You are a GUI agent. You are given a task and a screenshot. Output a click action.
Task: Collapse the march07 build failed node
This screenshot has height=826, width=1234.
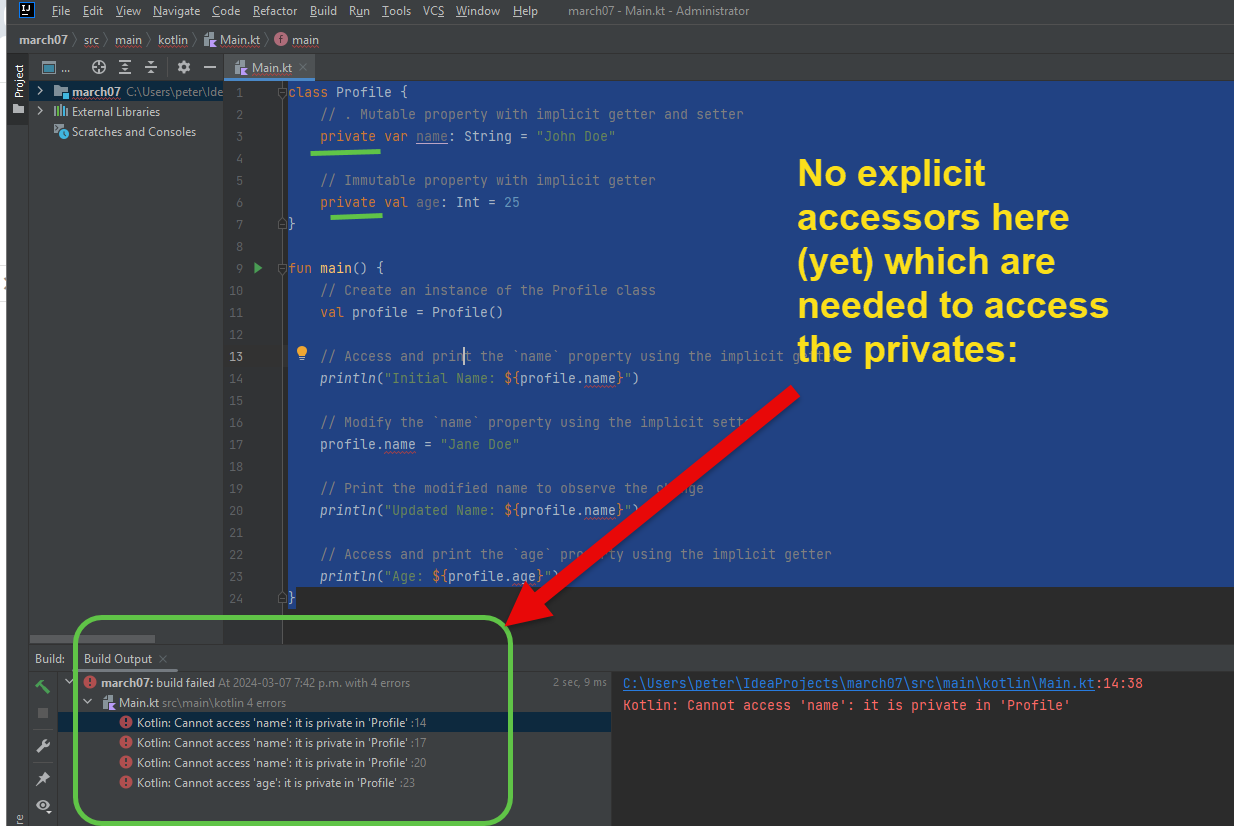(x=69, y=682)
